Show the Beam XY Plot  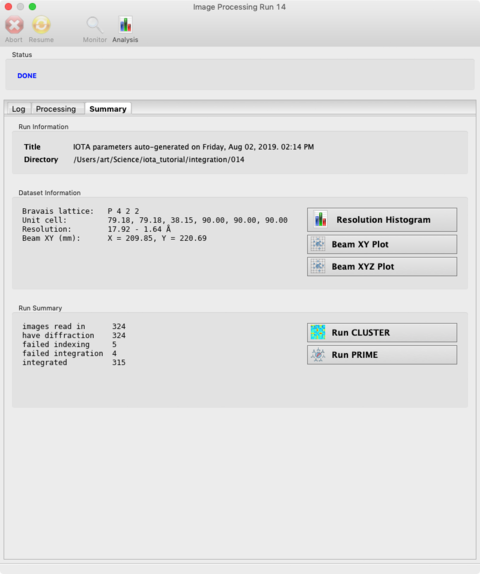click(x=382, y=244)
